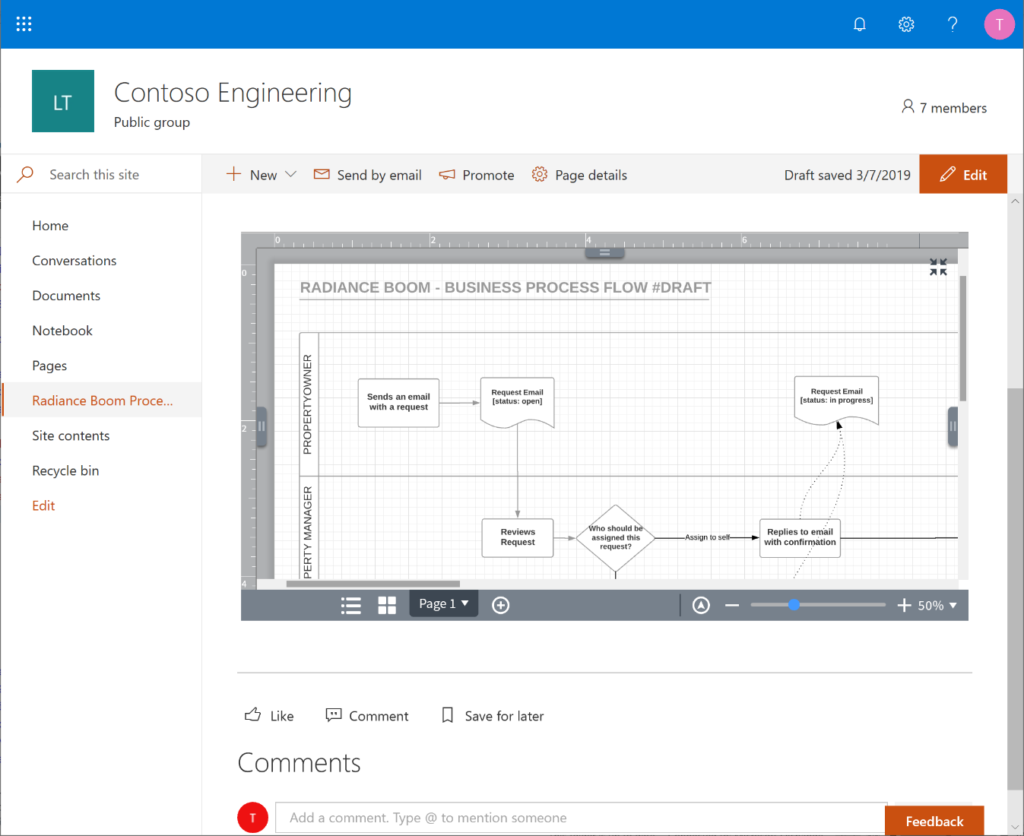
Task: Click the compass reset view icon
Action: (x=701, y=605)
